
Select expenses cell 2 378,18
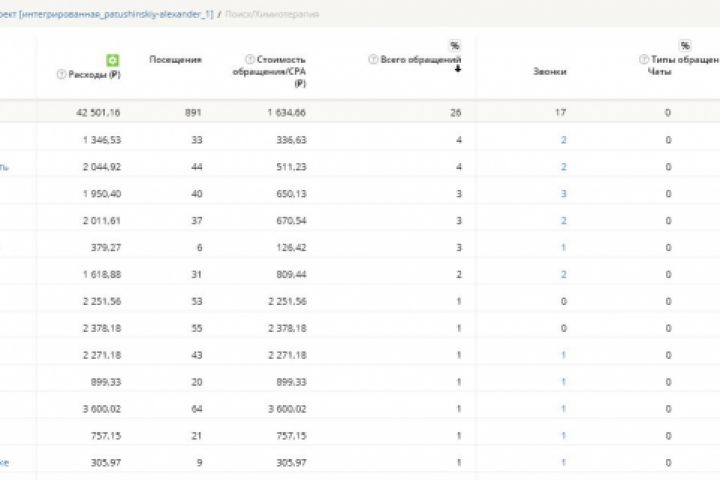click(x=102, y=328)
